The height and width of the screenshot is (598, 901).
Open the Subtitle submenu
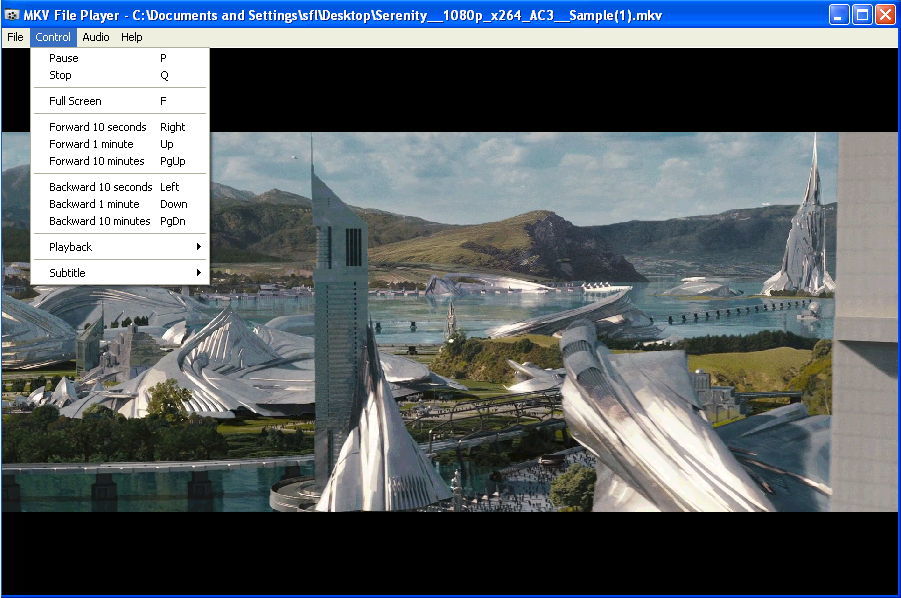[x=67, y=272]
